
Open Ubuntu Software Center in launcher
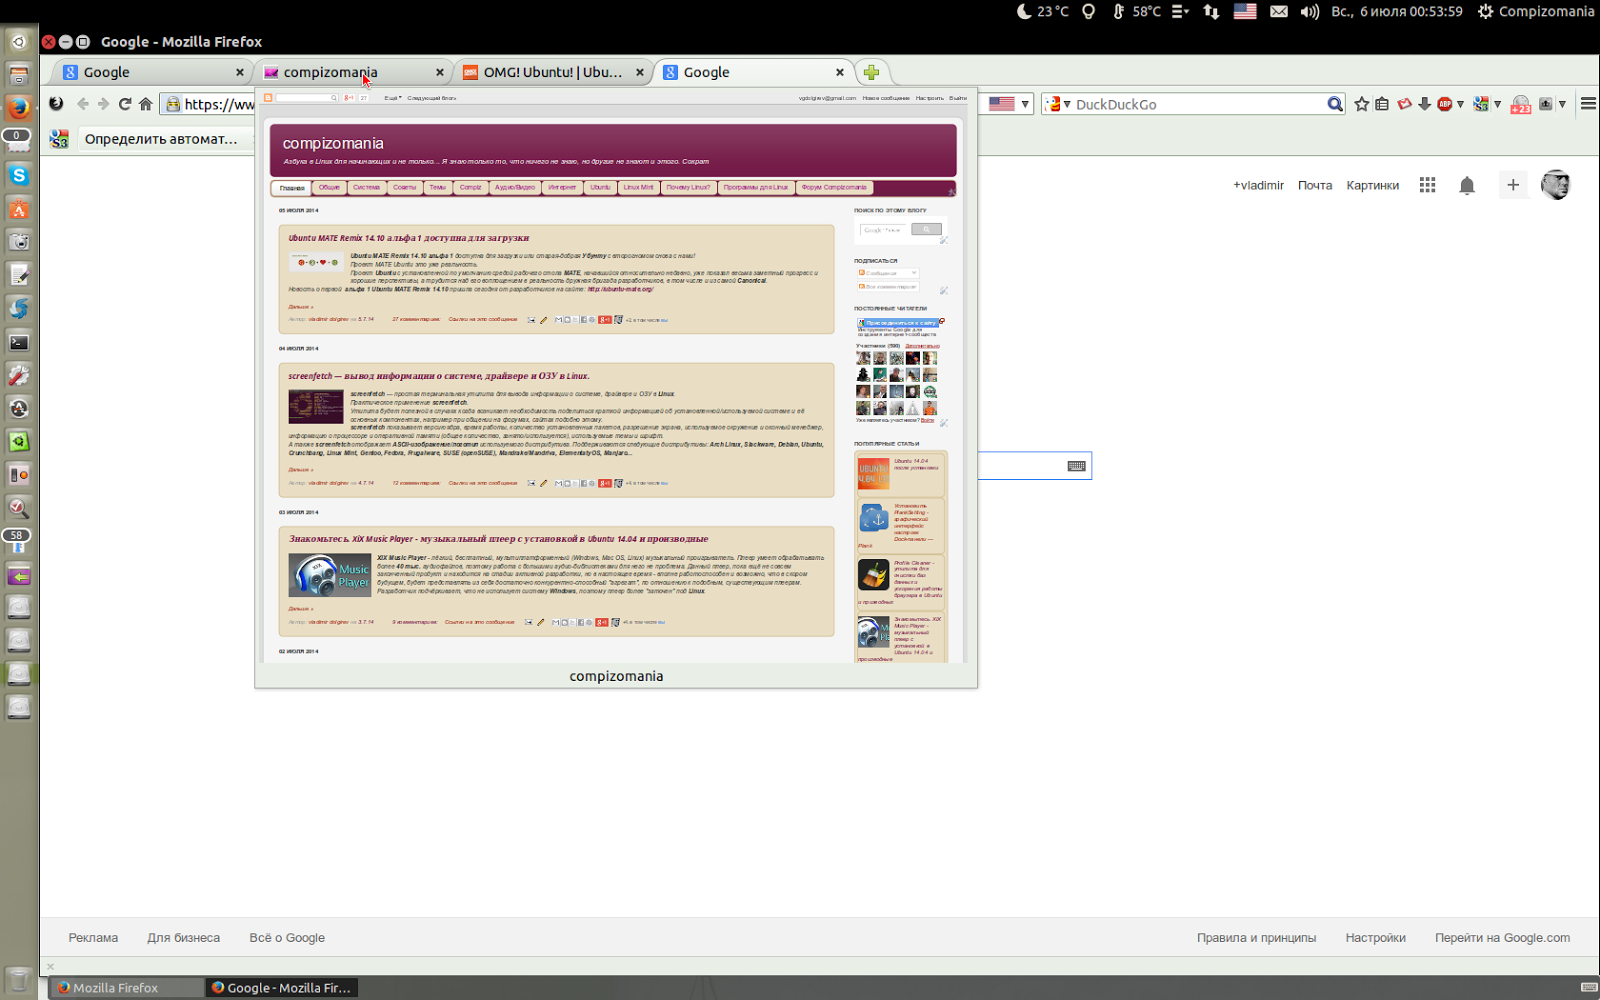click(19, 209)
